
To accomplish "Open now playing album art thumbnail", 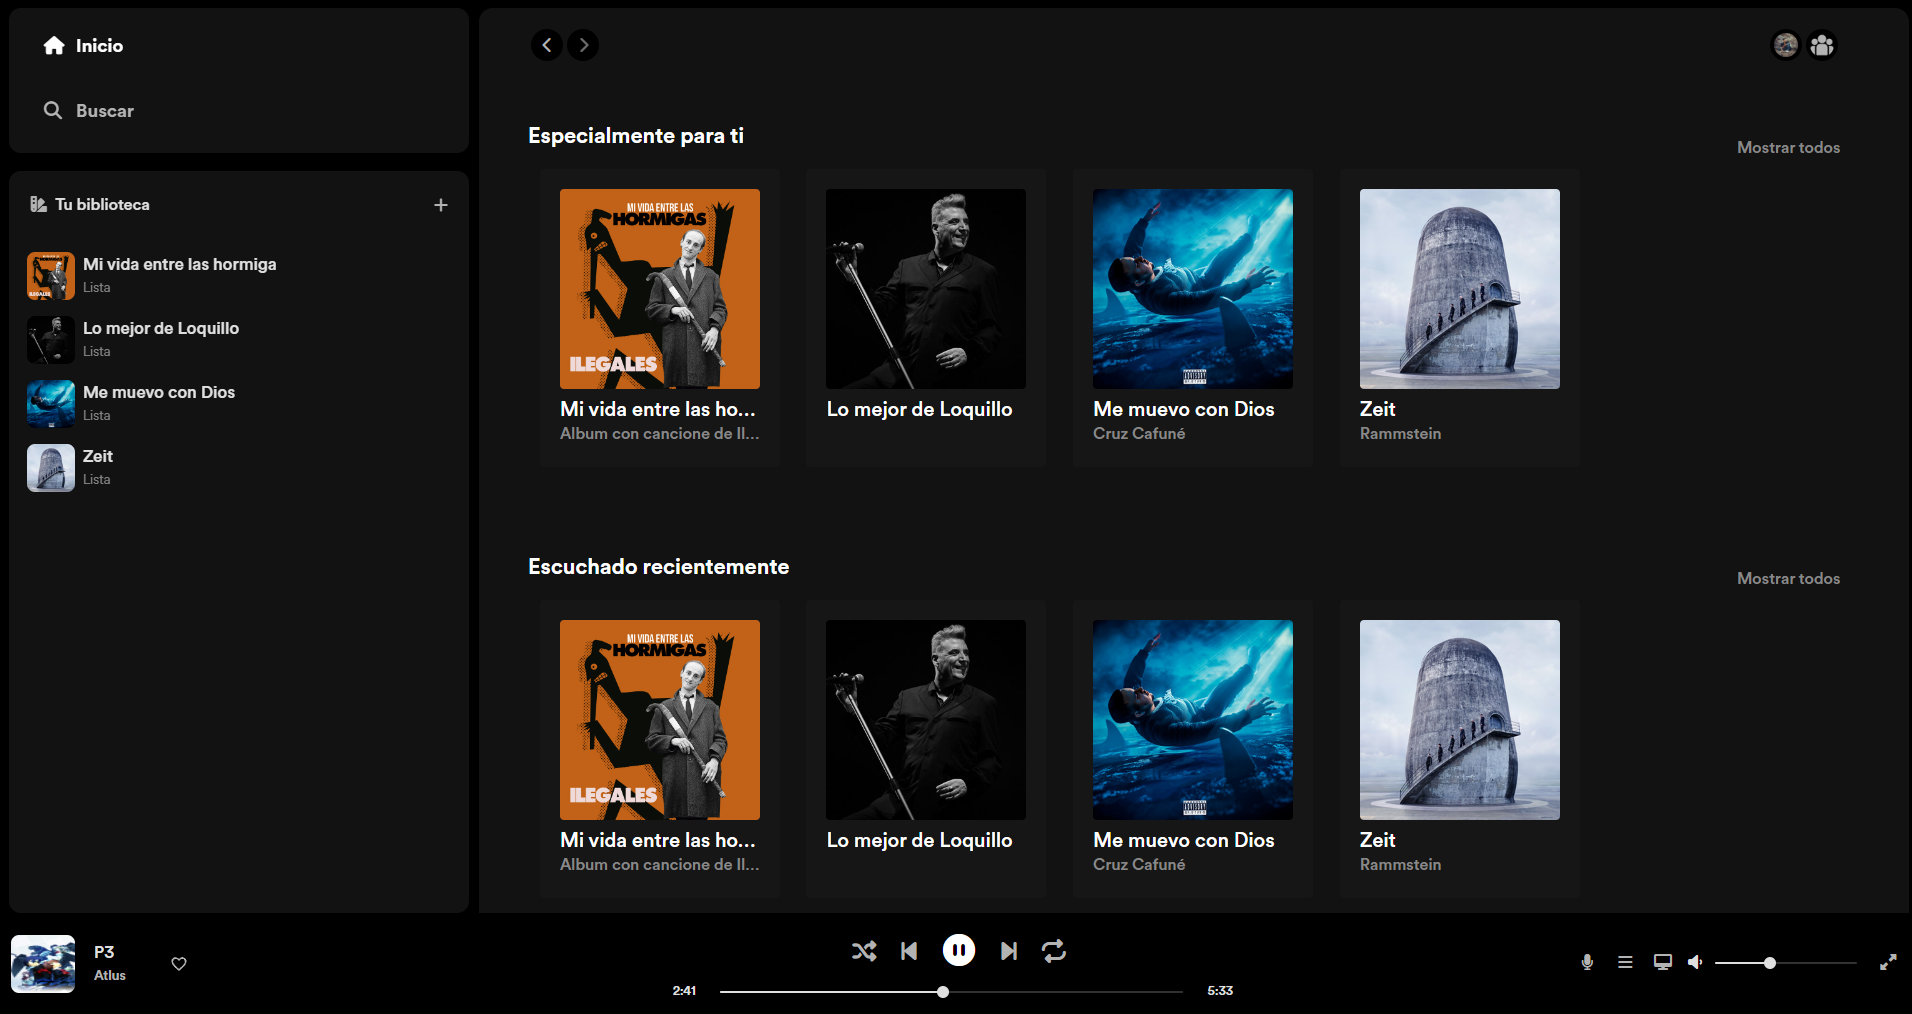I will pyautogui.click(x=43, y=964).
